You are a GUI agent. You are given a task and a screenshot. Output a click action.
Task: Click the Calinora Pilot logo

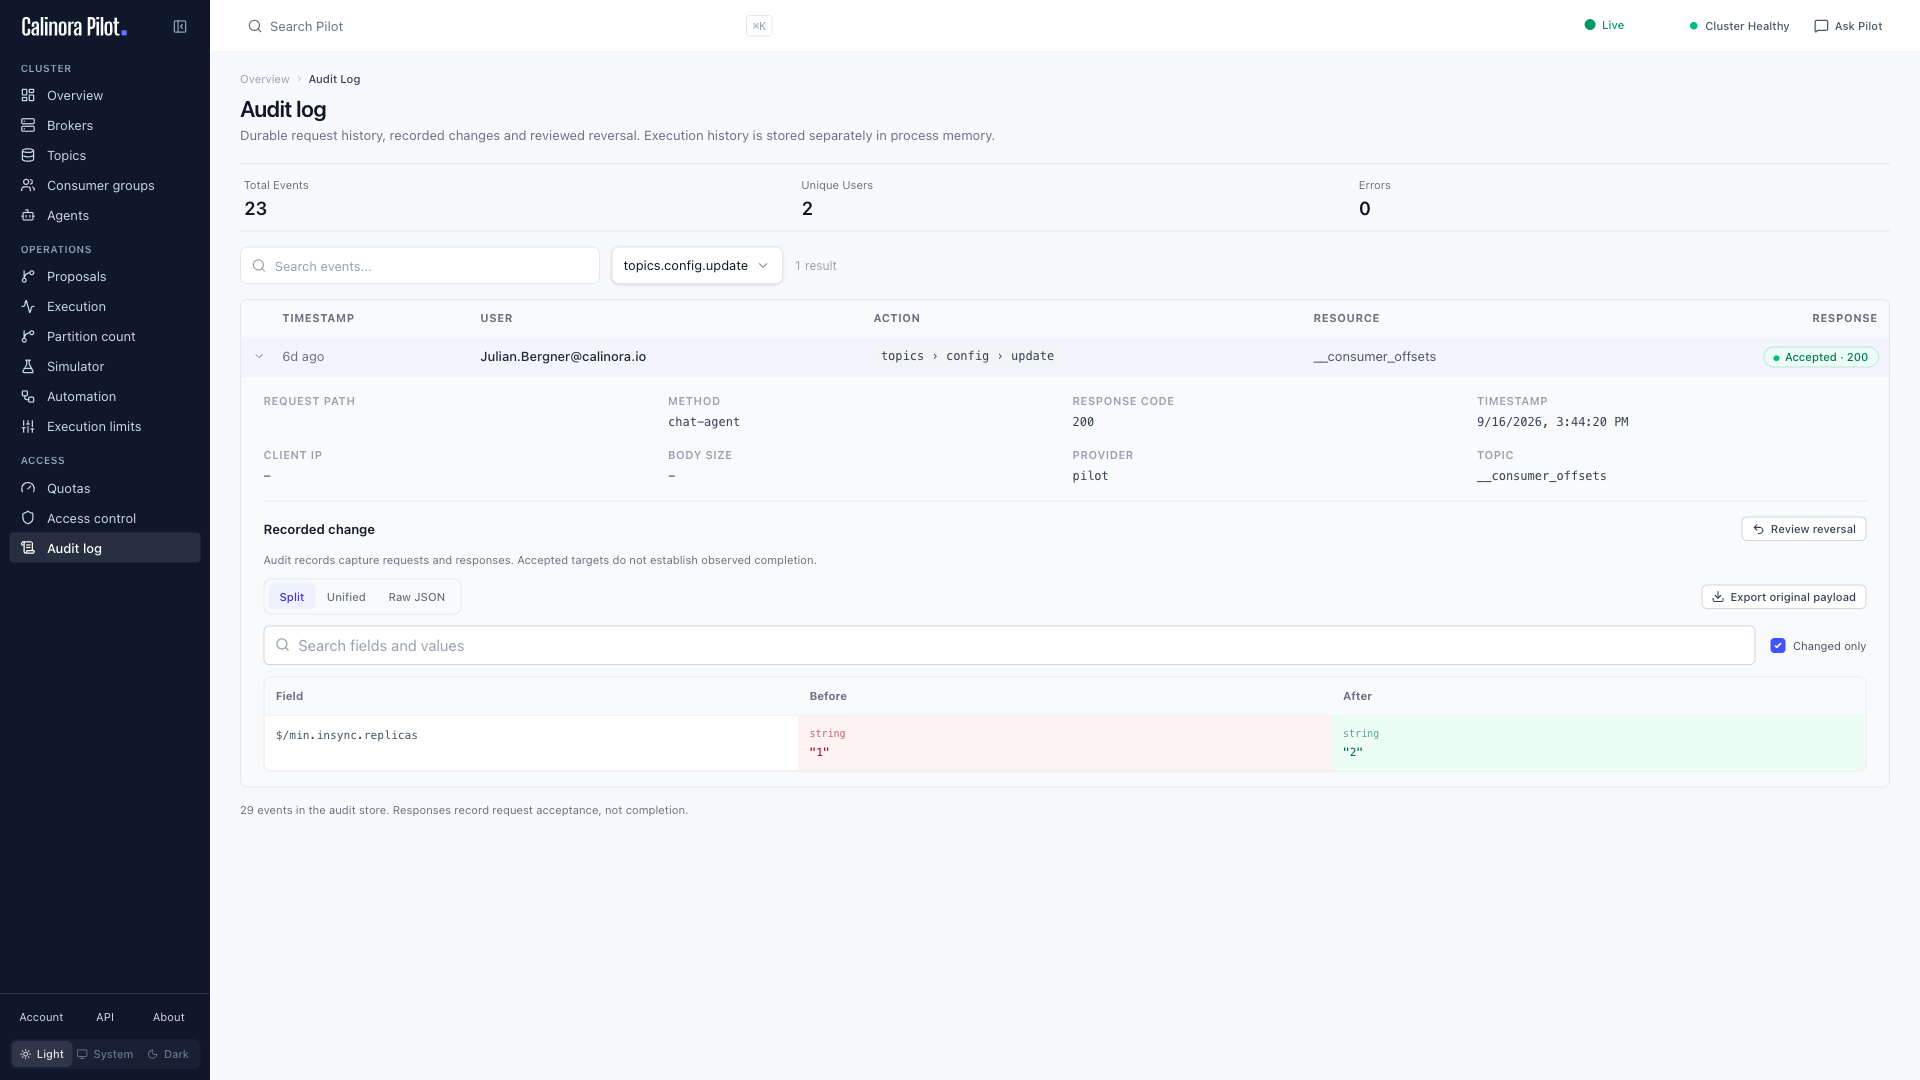pos(74,27)
